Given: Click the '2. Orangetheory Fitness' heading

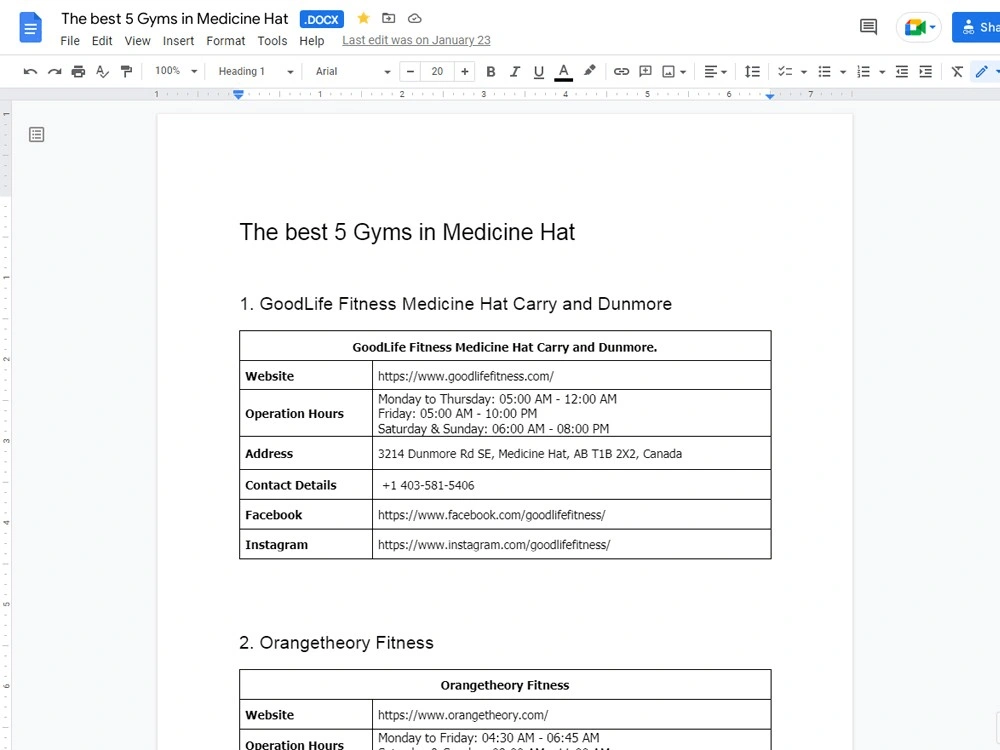Looking at the screenshot, I should (x=336, y=642).
